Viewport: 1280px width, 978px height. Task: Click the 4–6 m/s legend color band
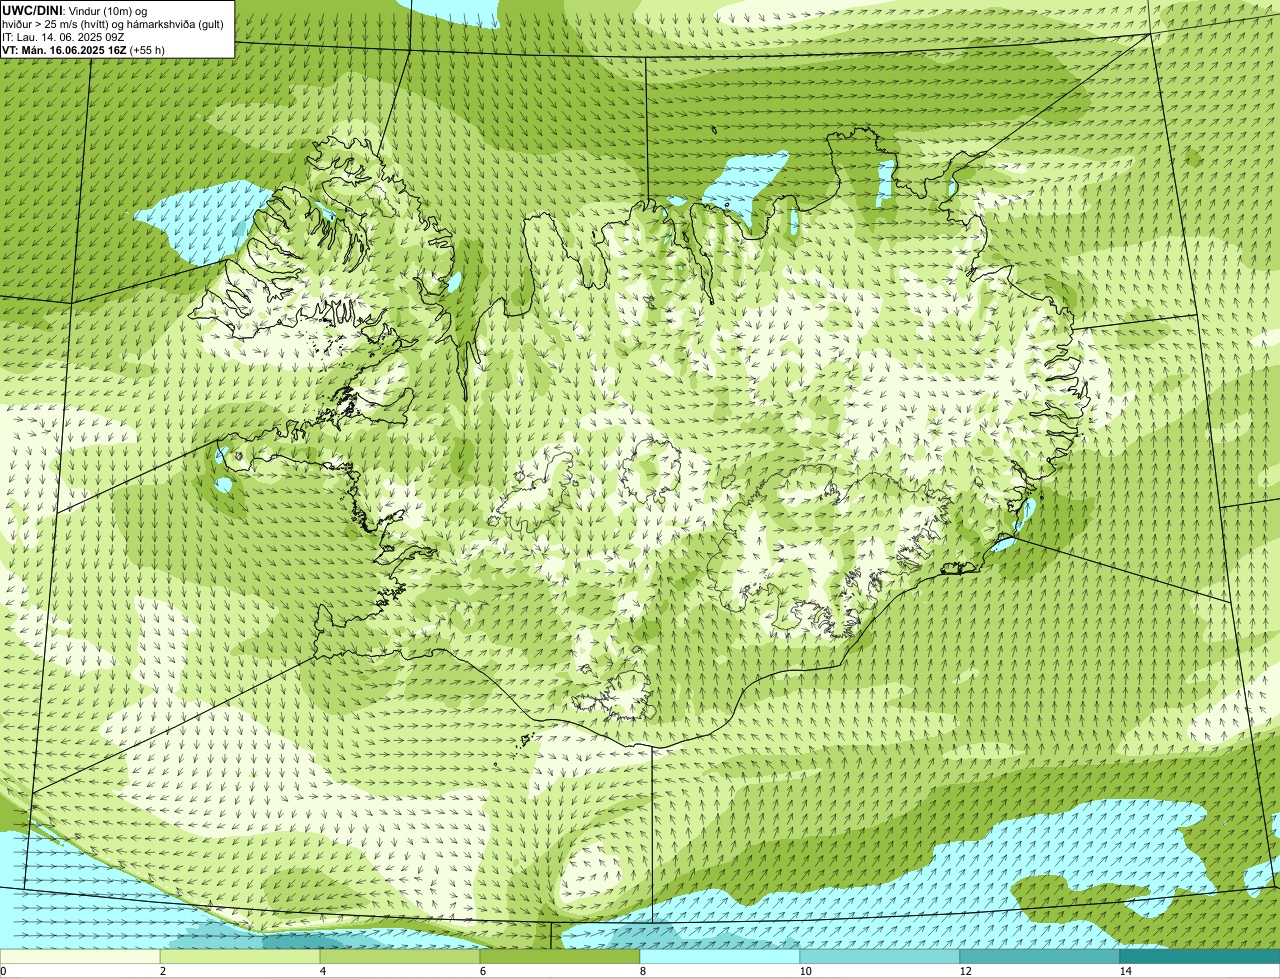point(400,956)
